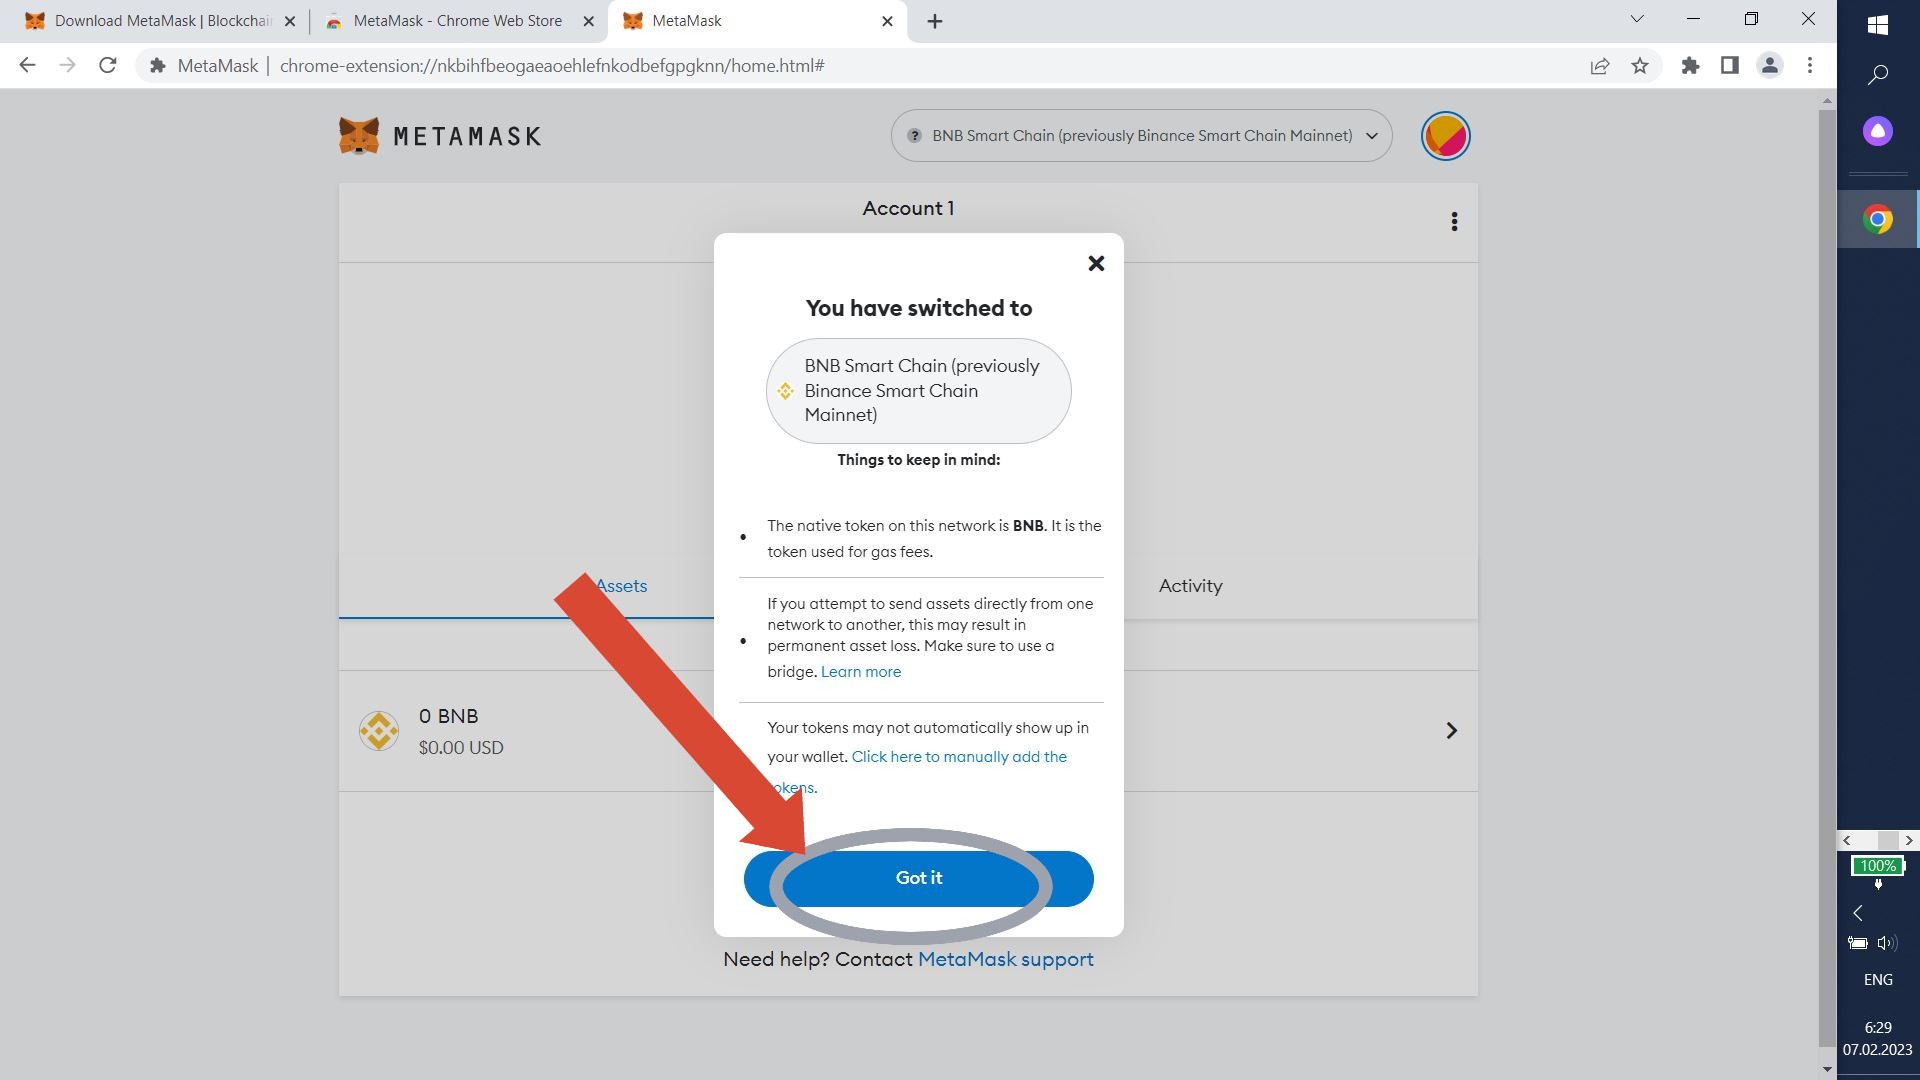Click here to manually add tokens link

[x=958, y=757]
